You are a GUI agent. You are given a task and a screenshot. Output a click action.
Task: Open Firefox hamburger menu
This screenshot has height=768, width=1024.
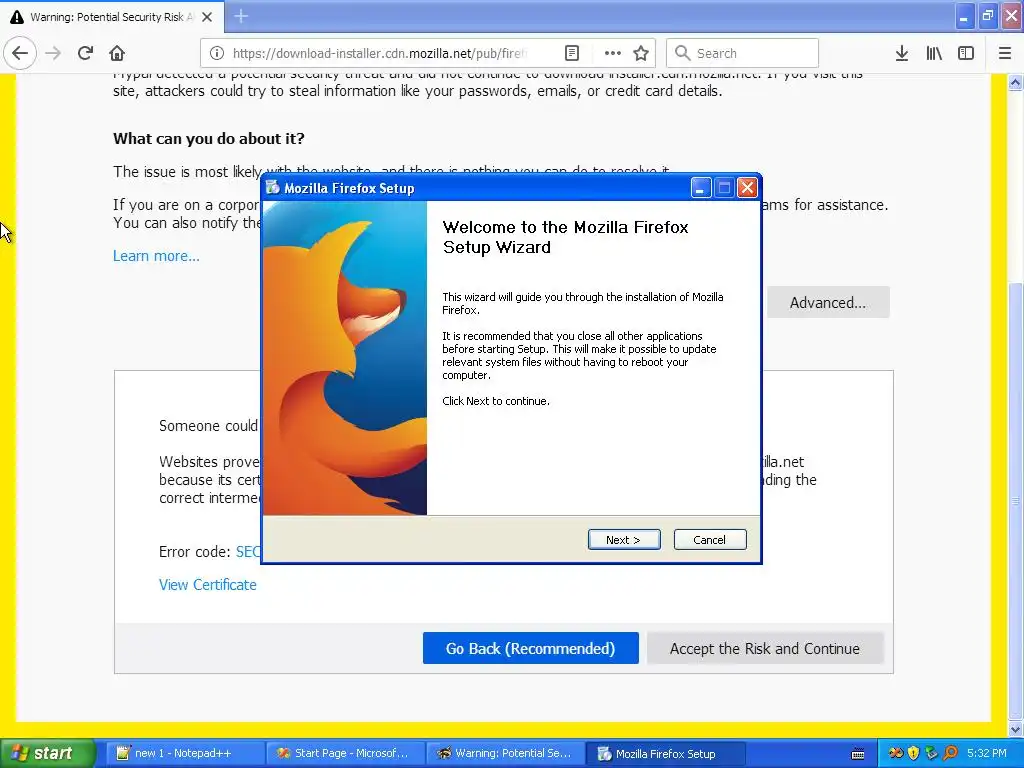(x=1005, y=53)
